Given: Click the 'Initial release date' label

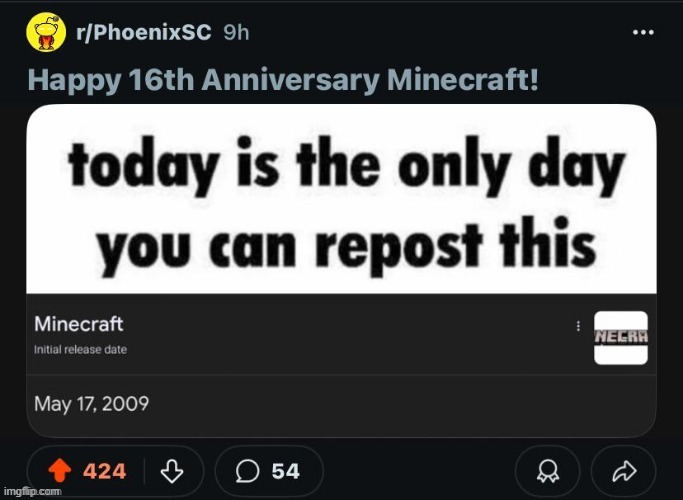Looking at the screenshot, I should [80, 349].
